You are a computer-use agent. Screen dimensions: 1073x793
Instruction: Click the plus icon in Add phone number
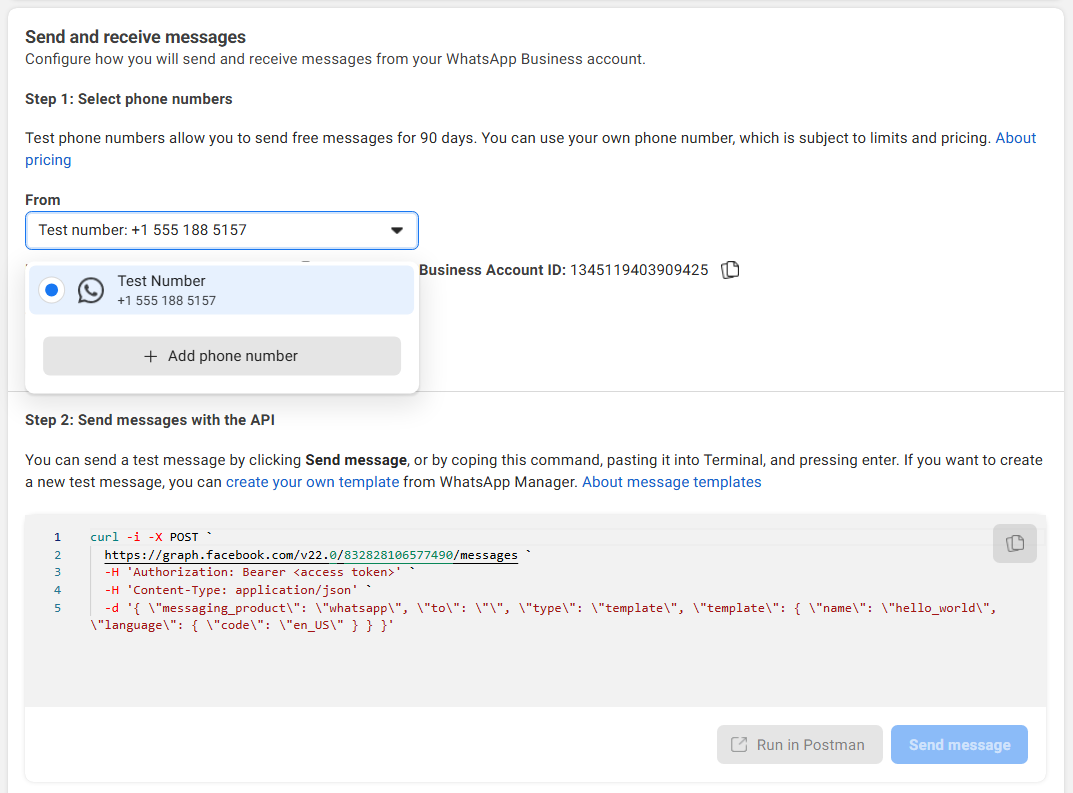click(151, 356)
